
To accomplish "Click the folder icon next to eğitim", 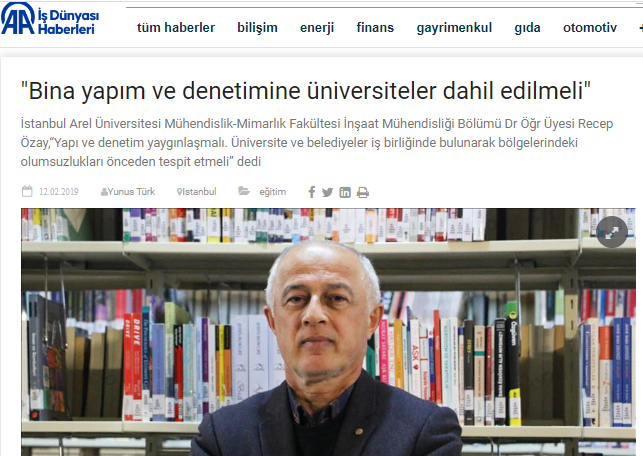I will tap(244, 191).
